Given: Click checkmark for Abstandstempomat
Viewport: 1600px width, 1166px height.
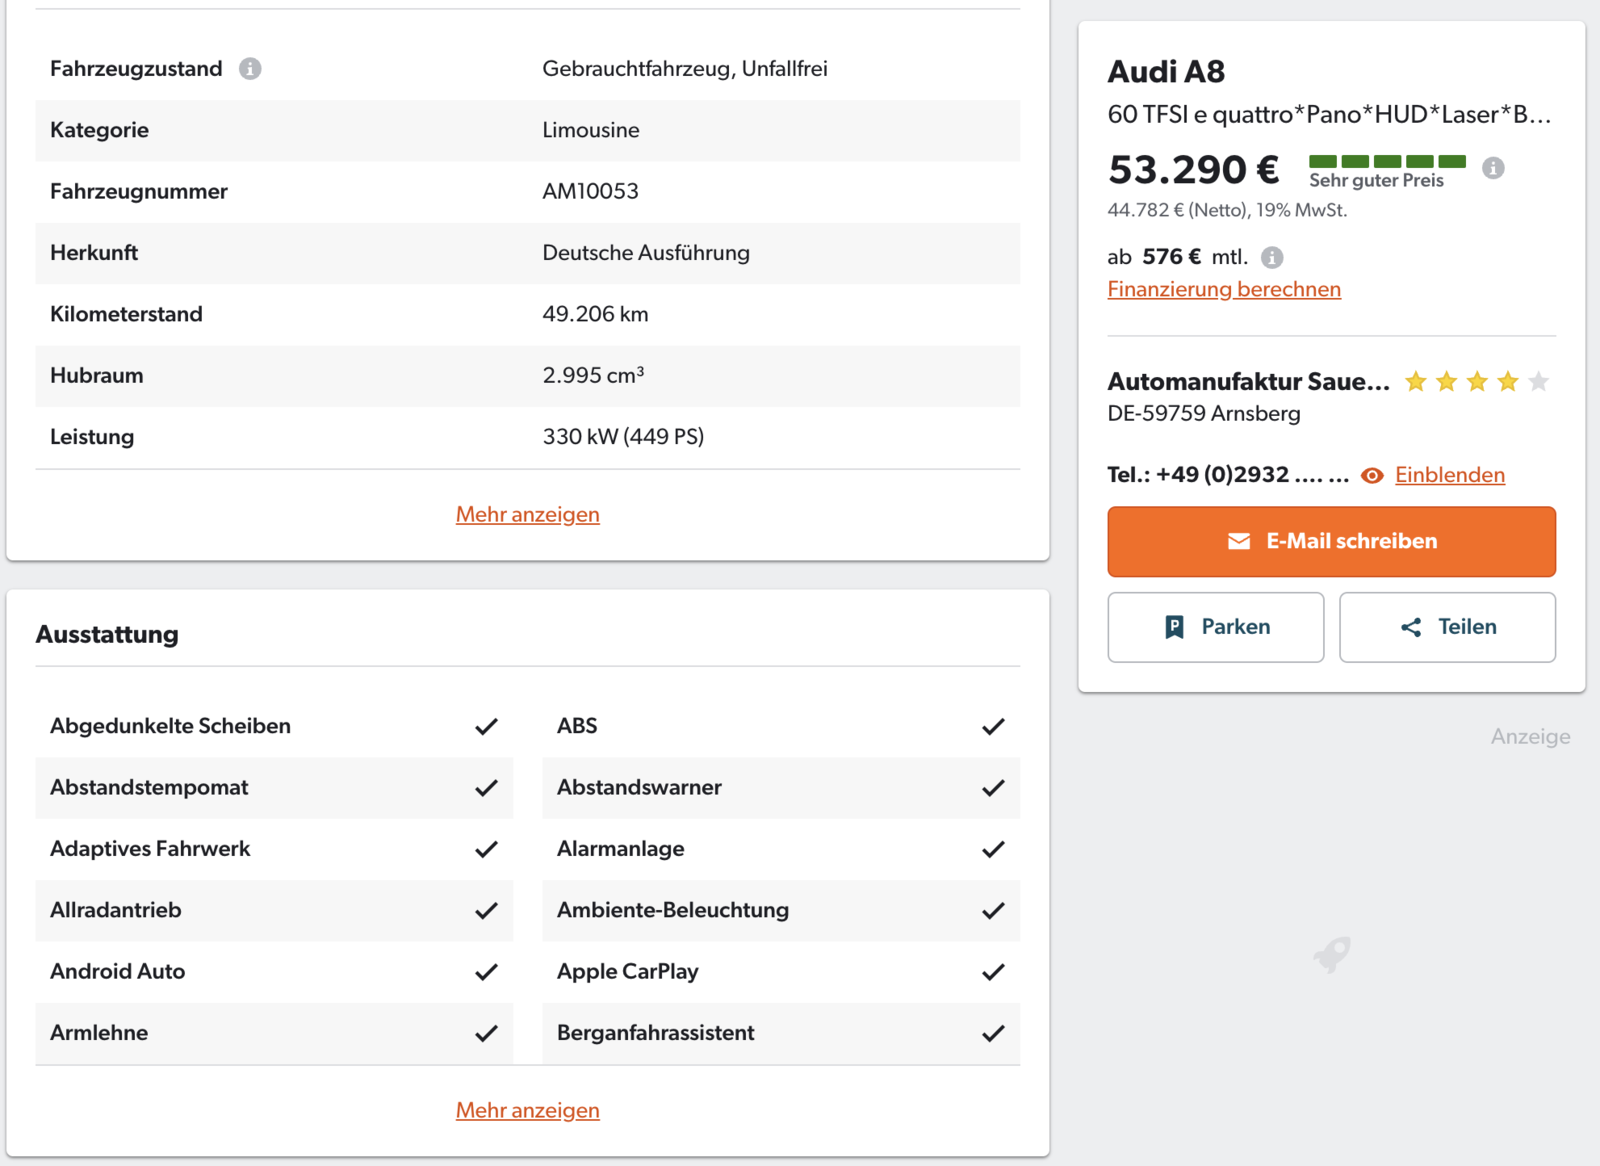Looking at the screenshot, I should (486, 788).
